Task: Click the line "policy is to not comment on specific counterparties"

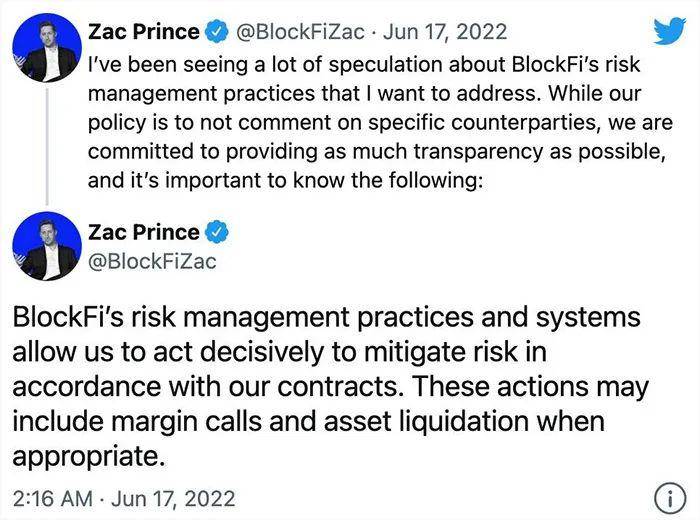Action: click(x=380, y=123)
